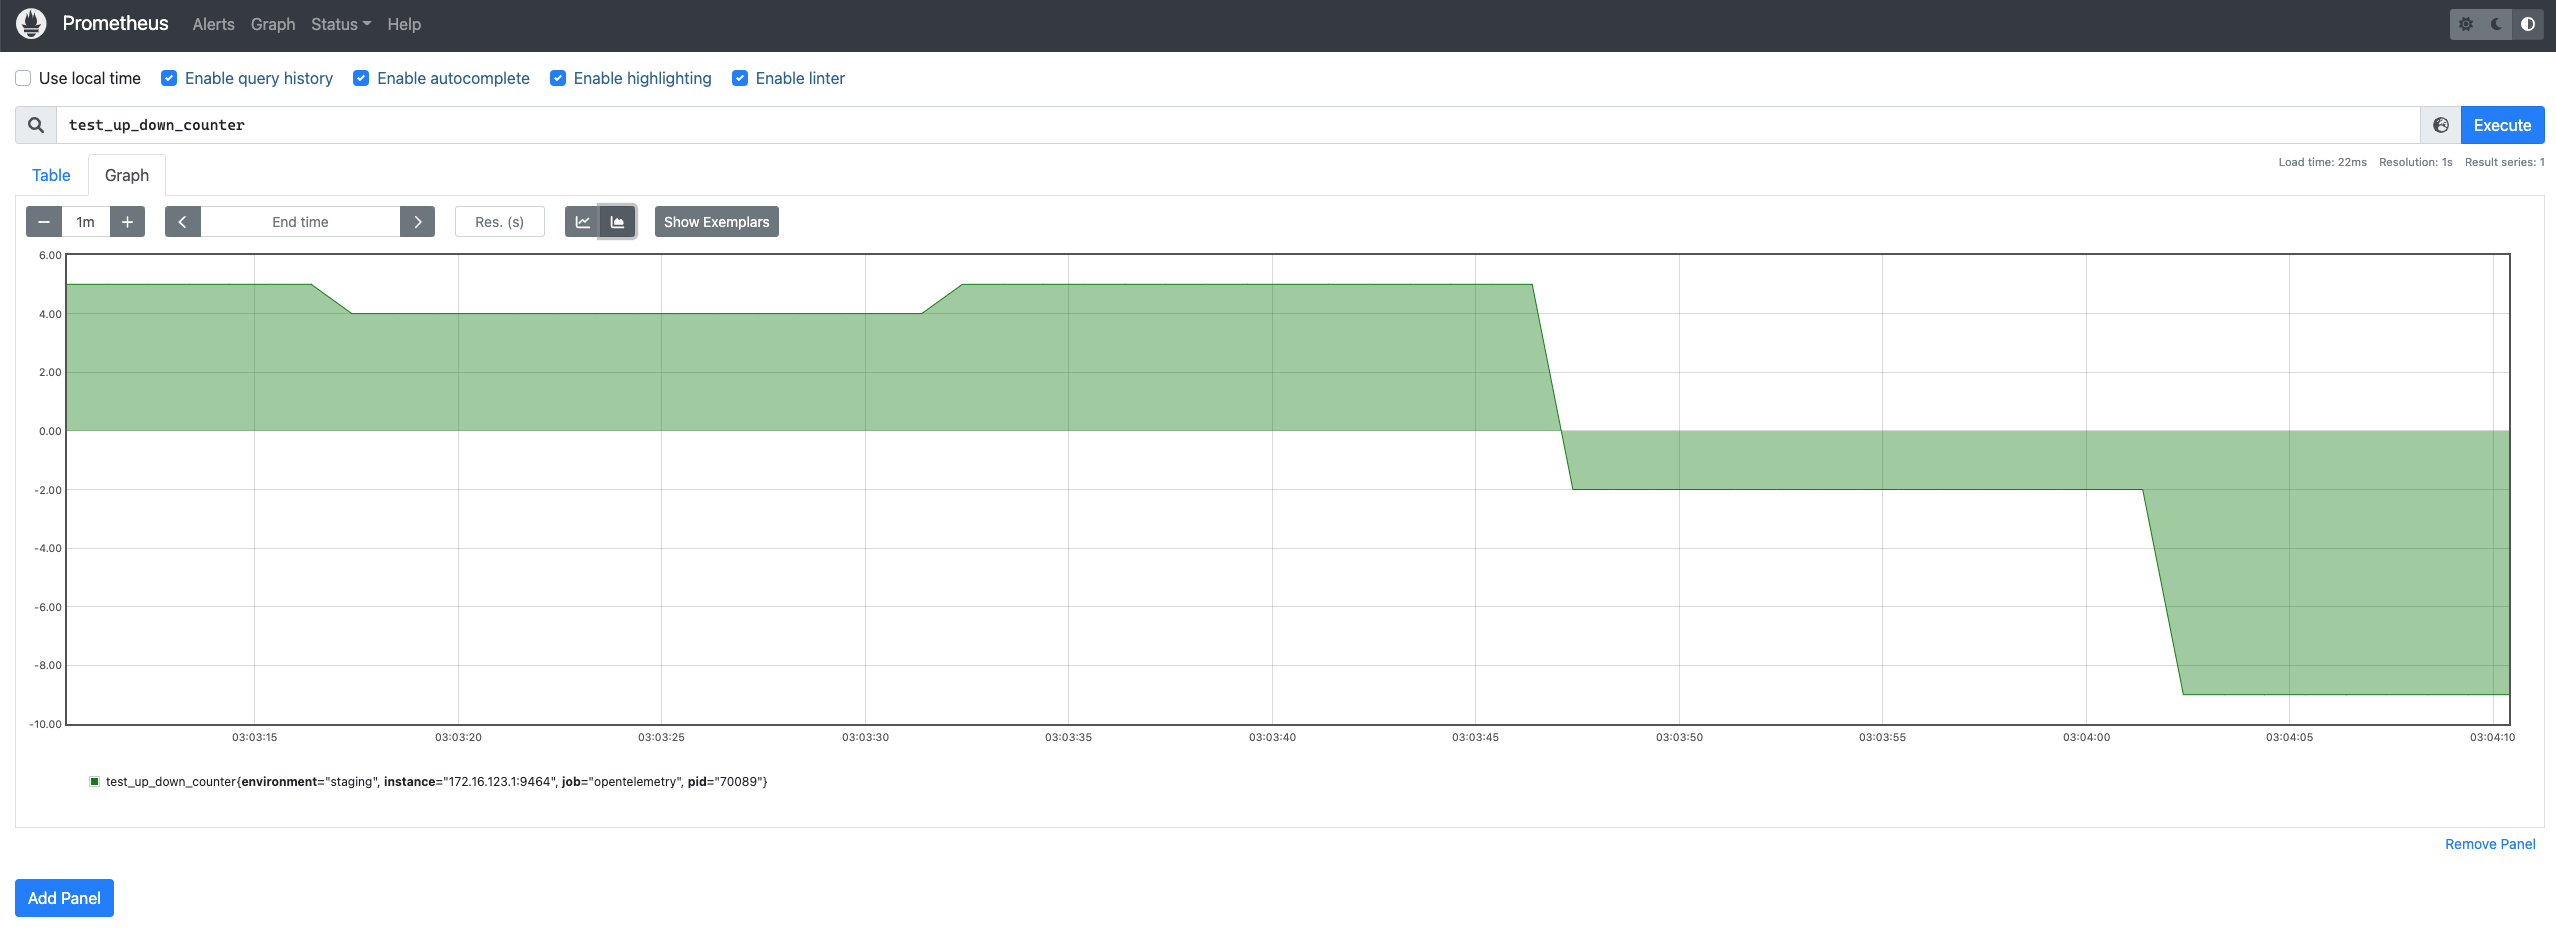
Task: Increase the range with plus button
Action: point(127,222)
